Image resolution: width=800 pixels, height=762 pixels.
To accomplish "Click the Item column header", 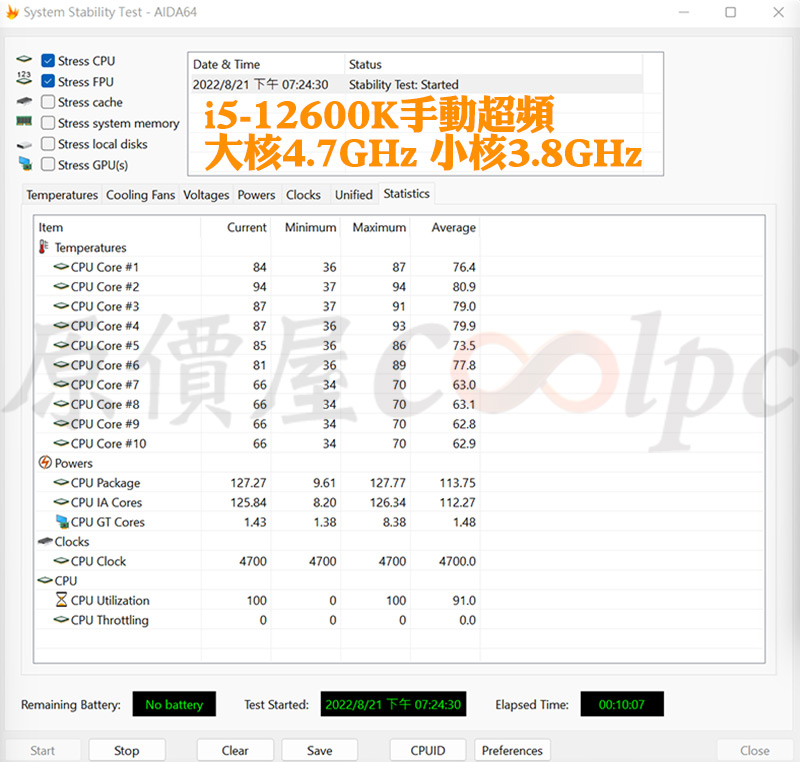I will coord(117,227).
